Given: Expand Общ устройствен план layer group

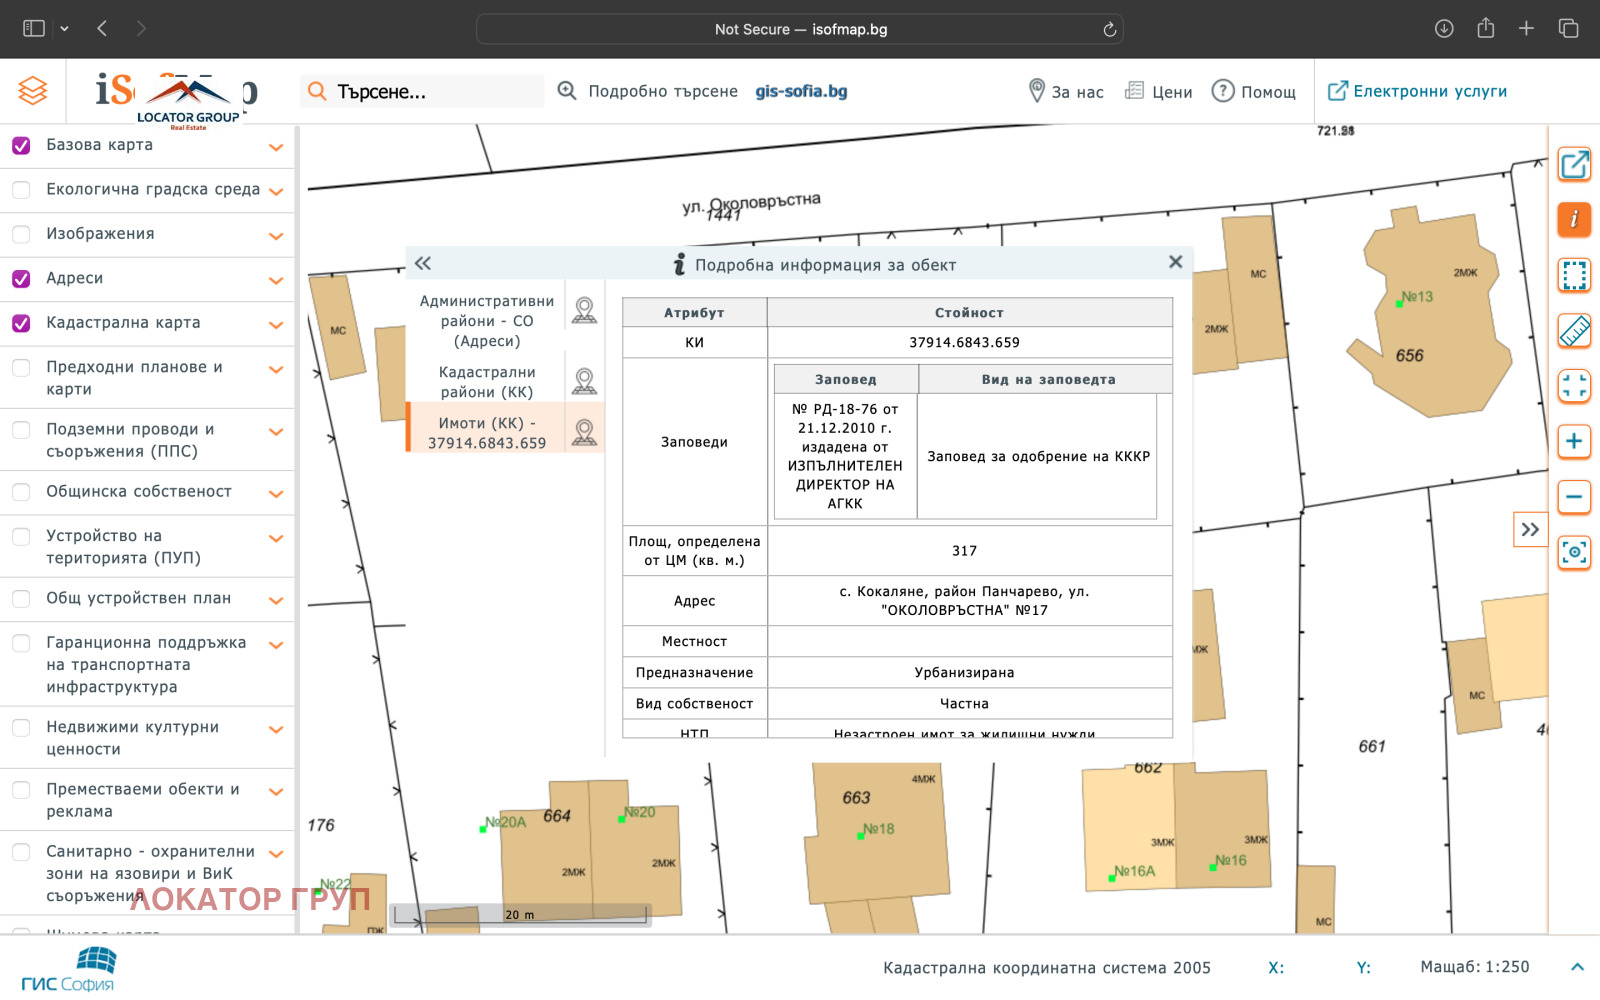Looking at the screenshot, I should [x=276, y=600].
